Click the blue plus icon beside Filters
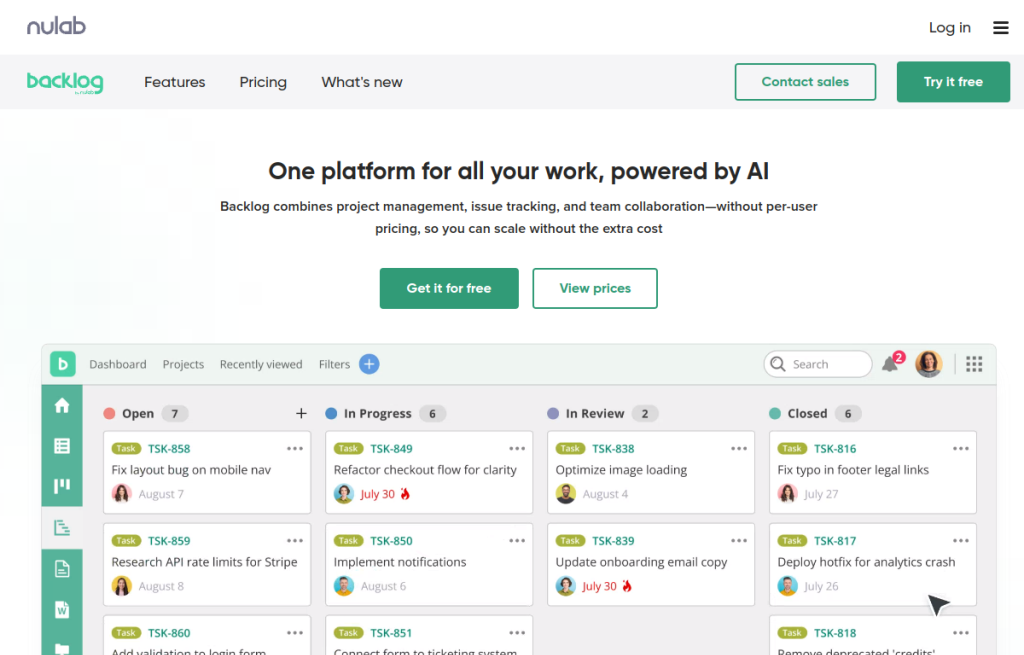 pyautogui.click(x=369, y=364)
